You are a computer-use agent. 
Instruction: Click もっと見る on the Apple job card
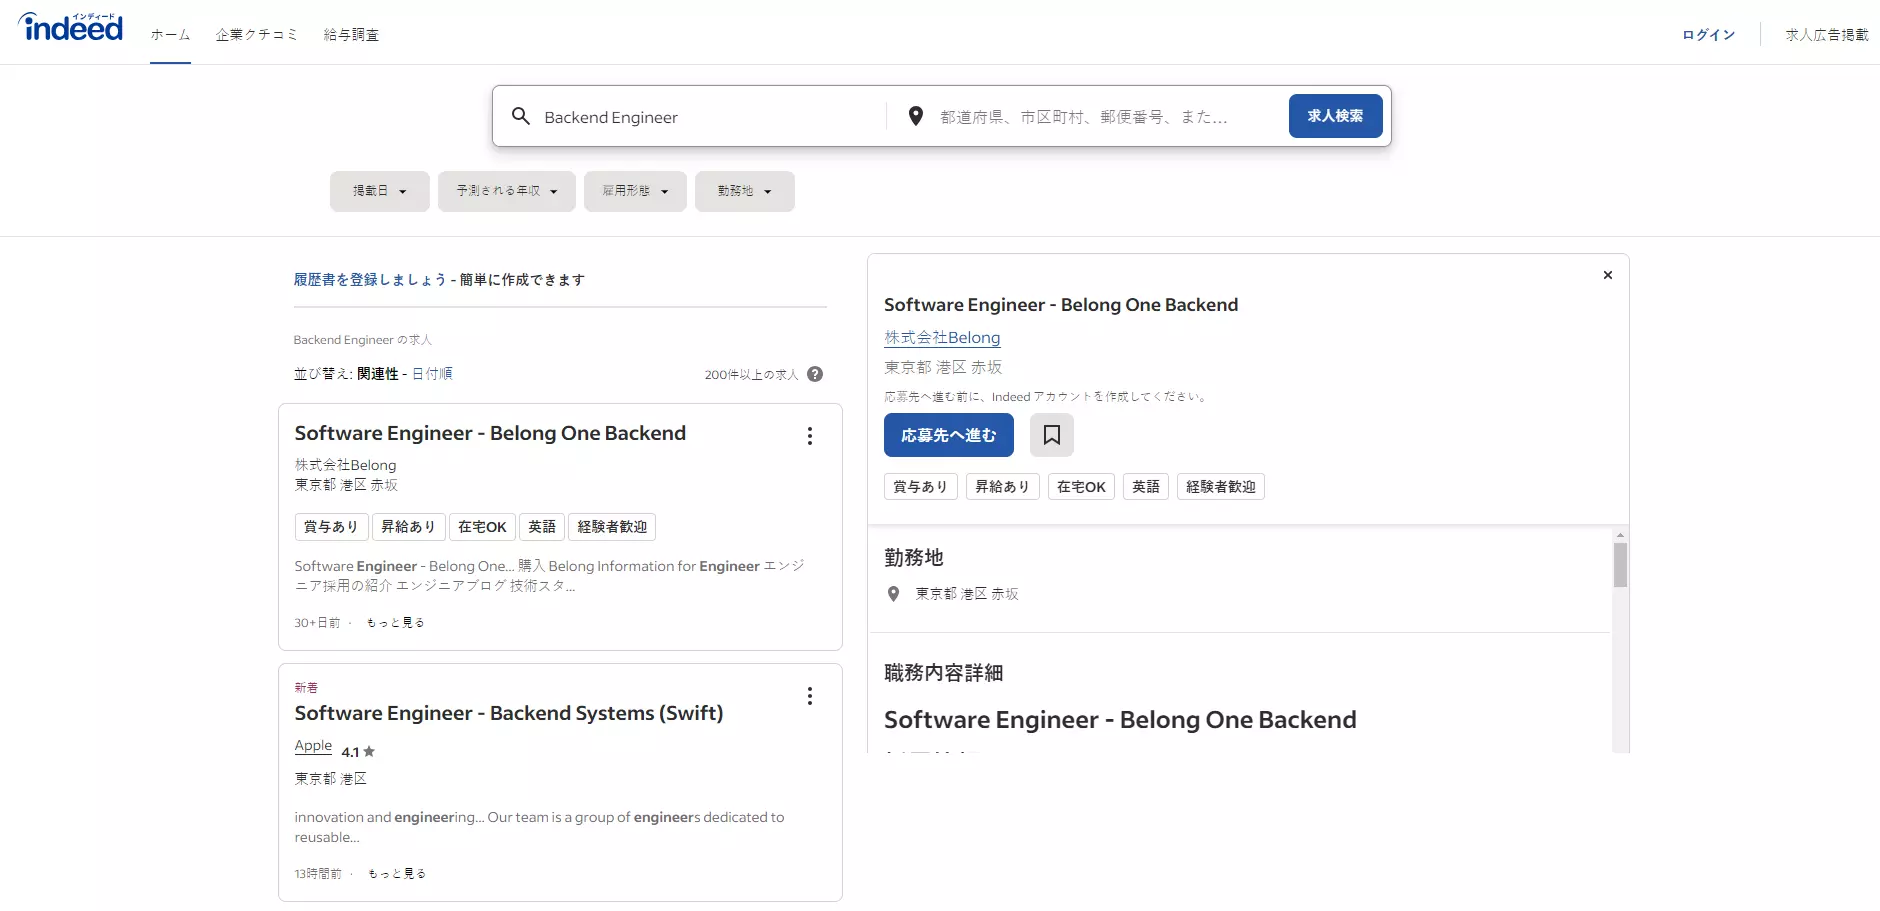tap(397, 874)
